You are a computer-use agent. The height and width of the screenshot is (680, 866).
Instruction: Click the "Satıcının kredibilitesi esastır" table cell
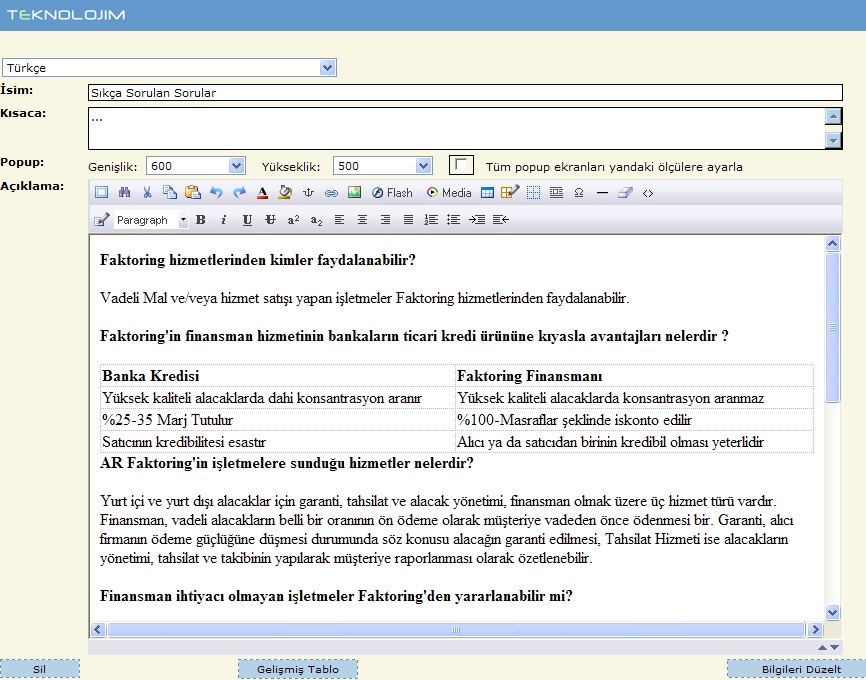(278, 442)
